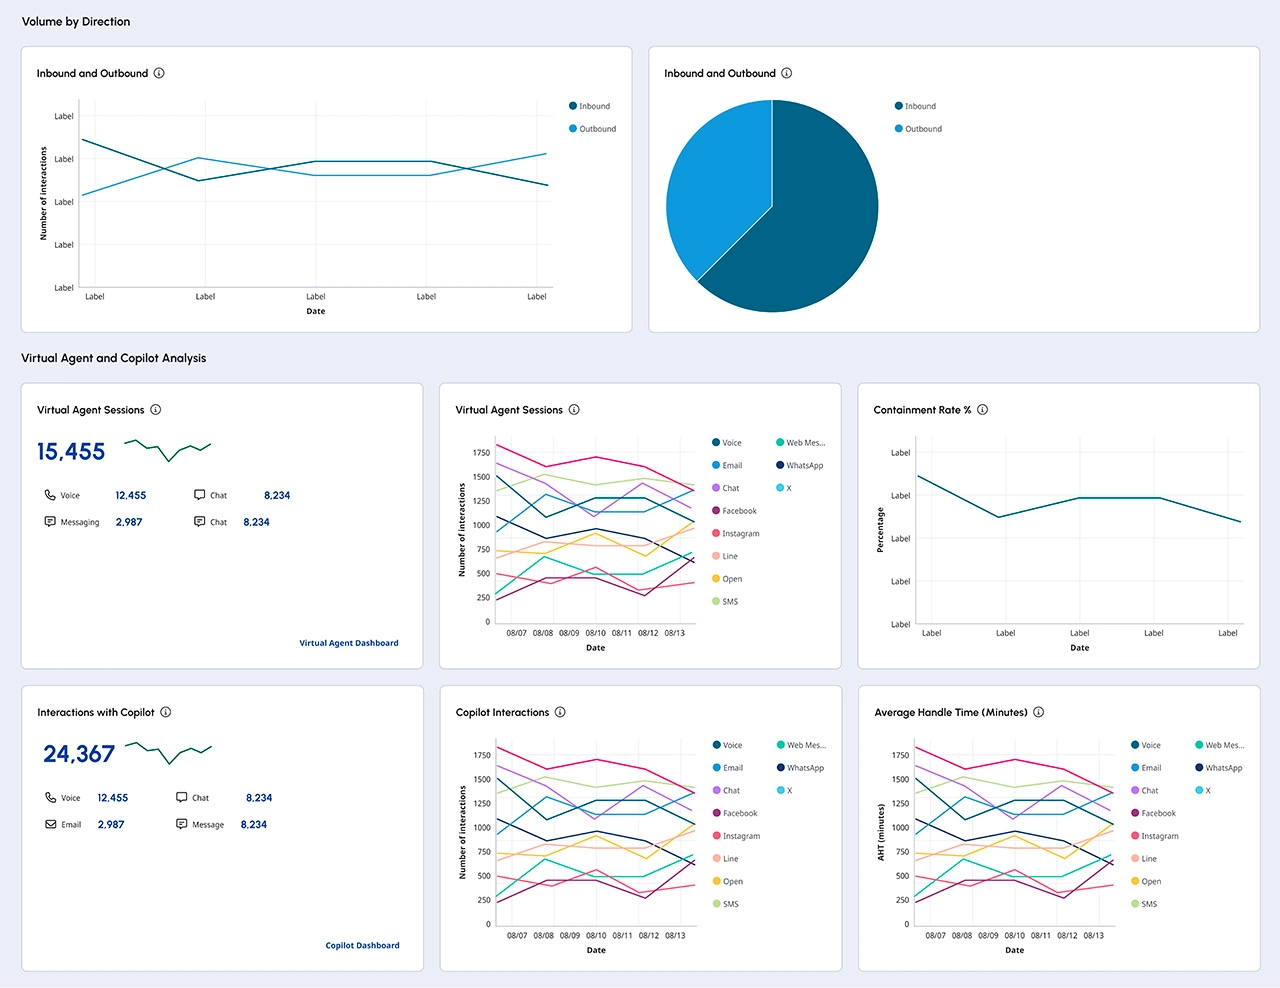Screen dimensions: 1280x988
Task: Click info icon on Inbound and Outbound pie card
Action: [786, 74]
